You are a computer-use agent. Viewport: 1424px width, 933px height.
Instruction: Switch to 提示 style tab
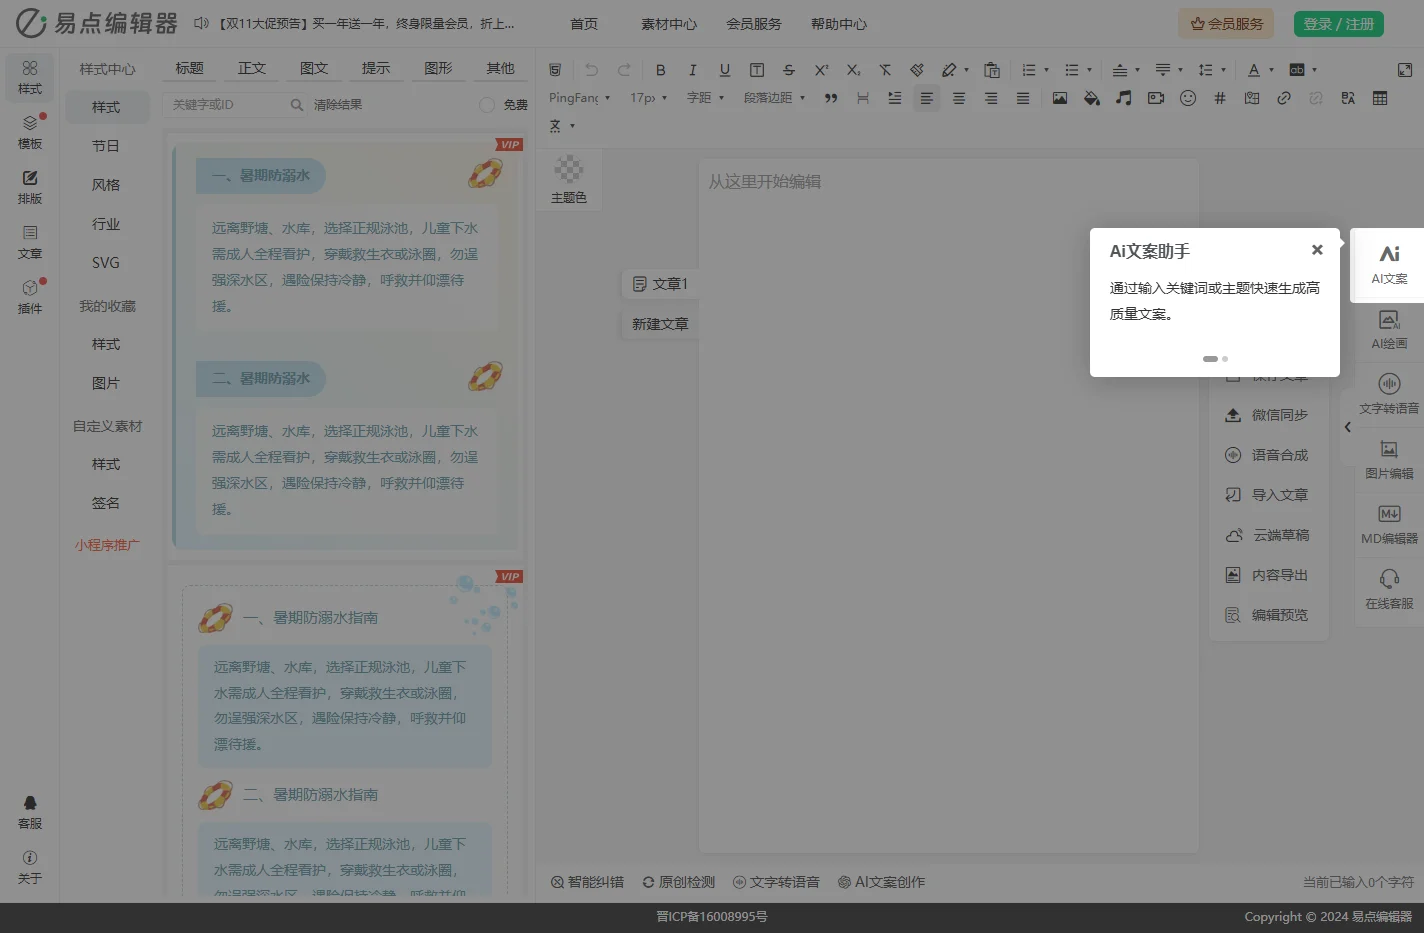tap(376, 68)
